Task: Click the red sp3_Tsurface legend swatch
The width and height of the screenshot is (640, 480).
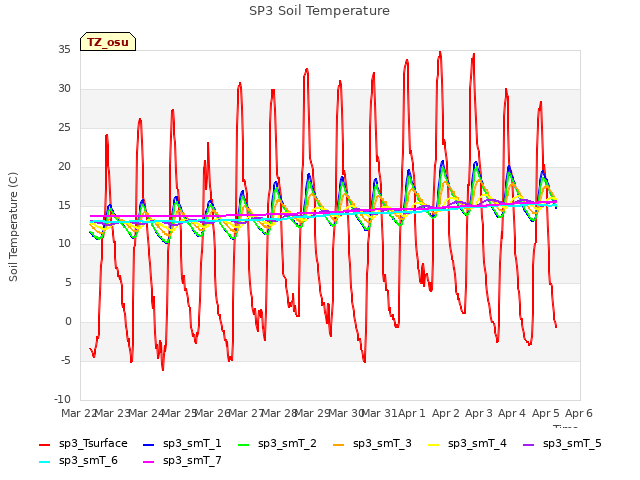Action: (44, 444)
